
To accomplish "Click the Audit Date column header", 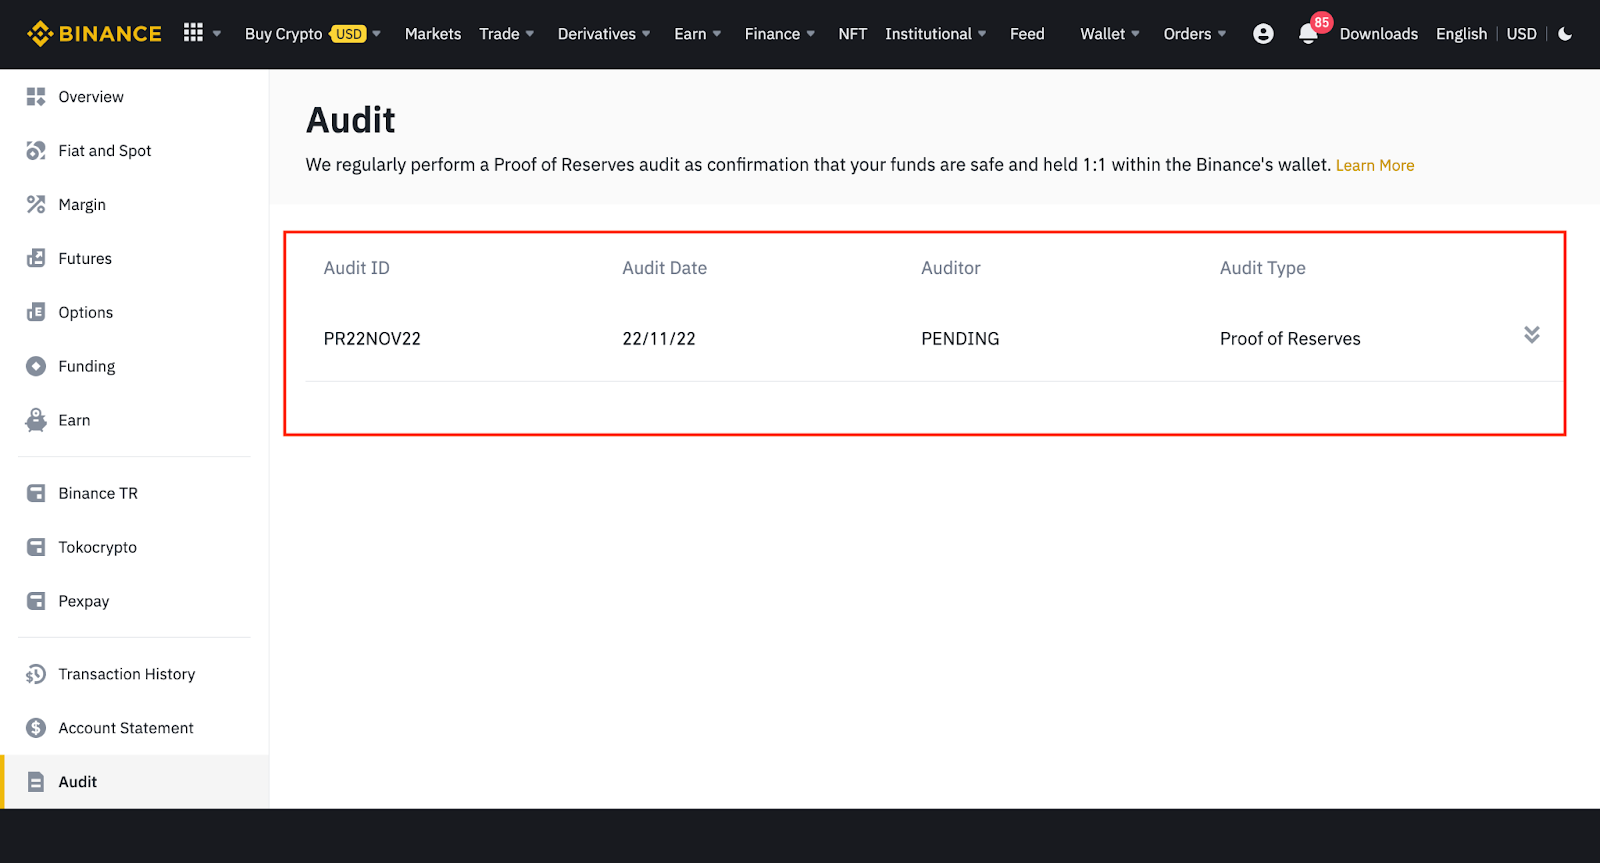I will pyautogui.click(x=665, y=268).
